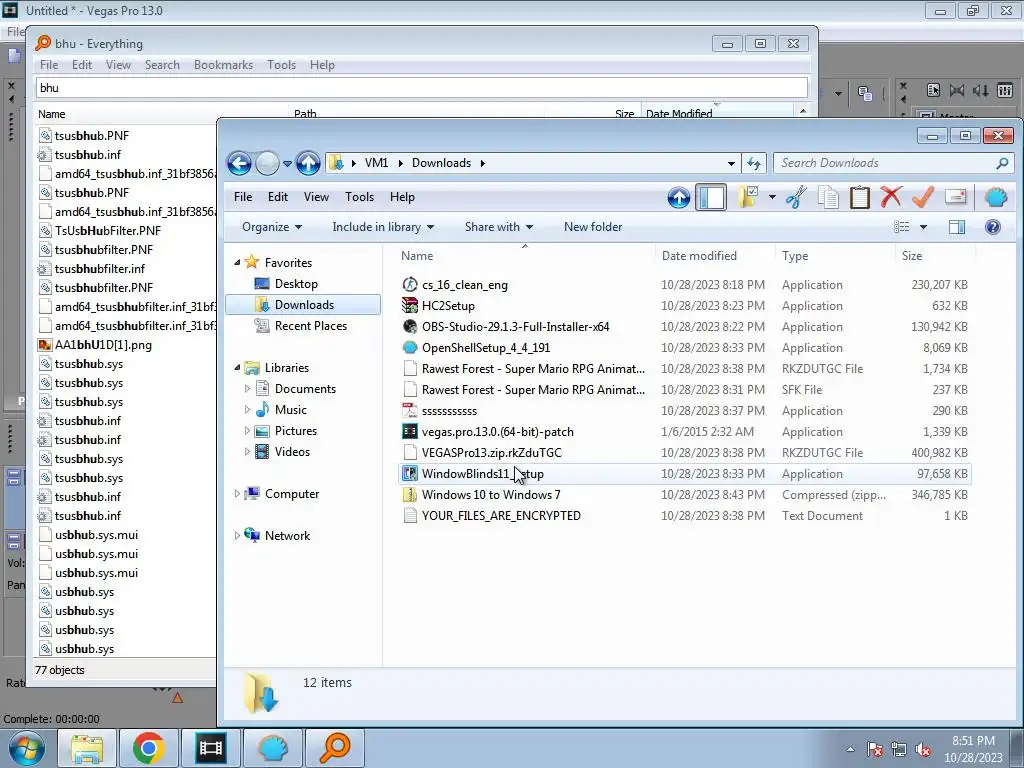
Task: Select the Videos library
Action: tap(292, 451)
